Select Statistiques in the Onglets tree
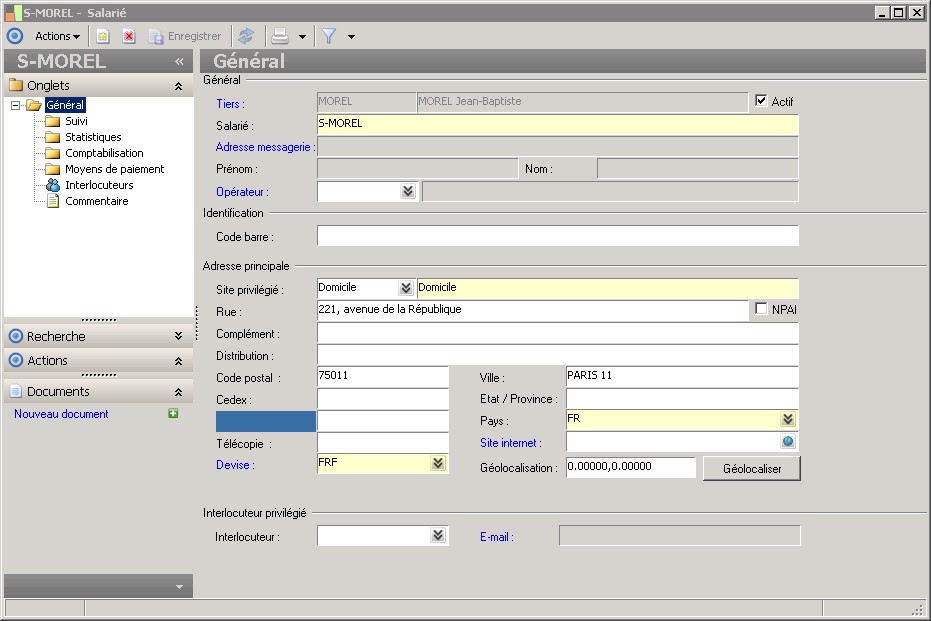Viewport: 931px width, 621px height. pyautogui.click(x=93, y=137)
